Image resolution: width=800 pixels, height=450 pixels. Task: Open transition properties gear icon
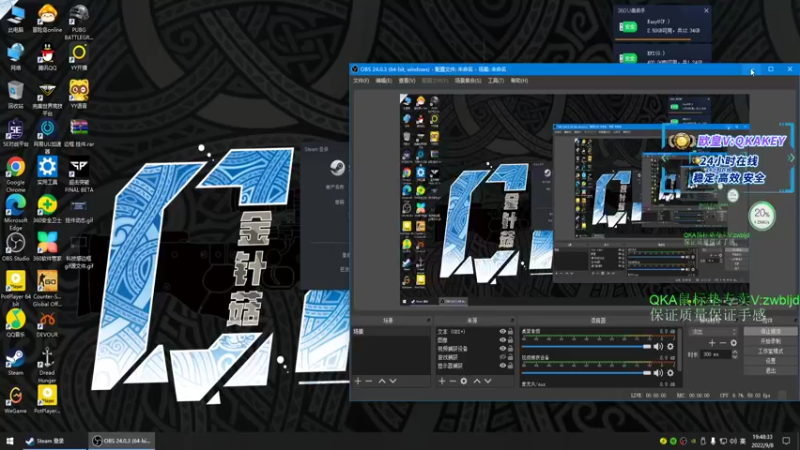(734, 343)
